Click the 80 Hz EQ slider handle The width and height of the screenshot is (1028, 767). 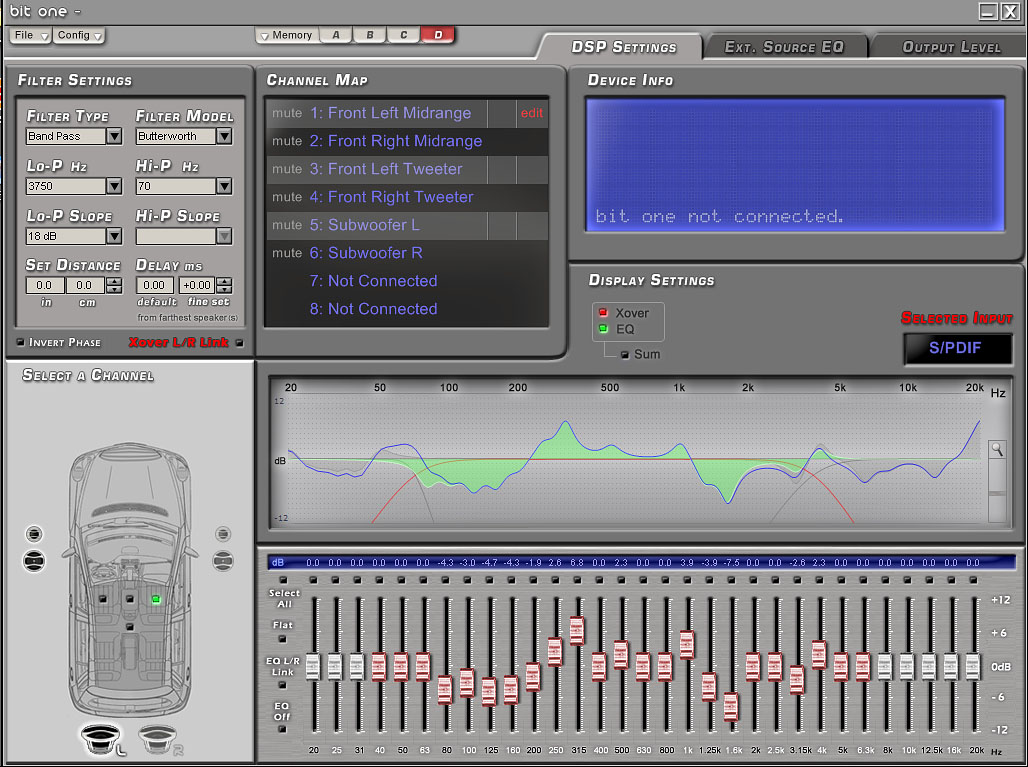[x=445, y=690]
